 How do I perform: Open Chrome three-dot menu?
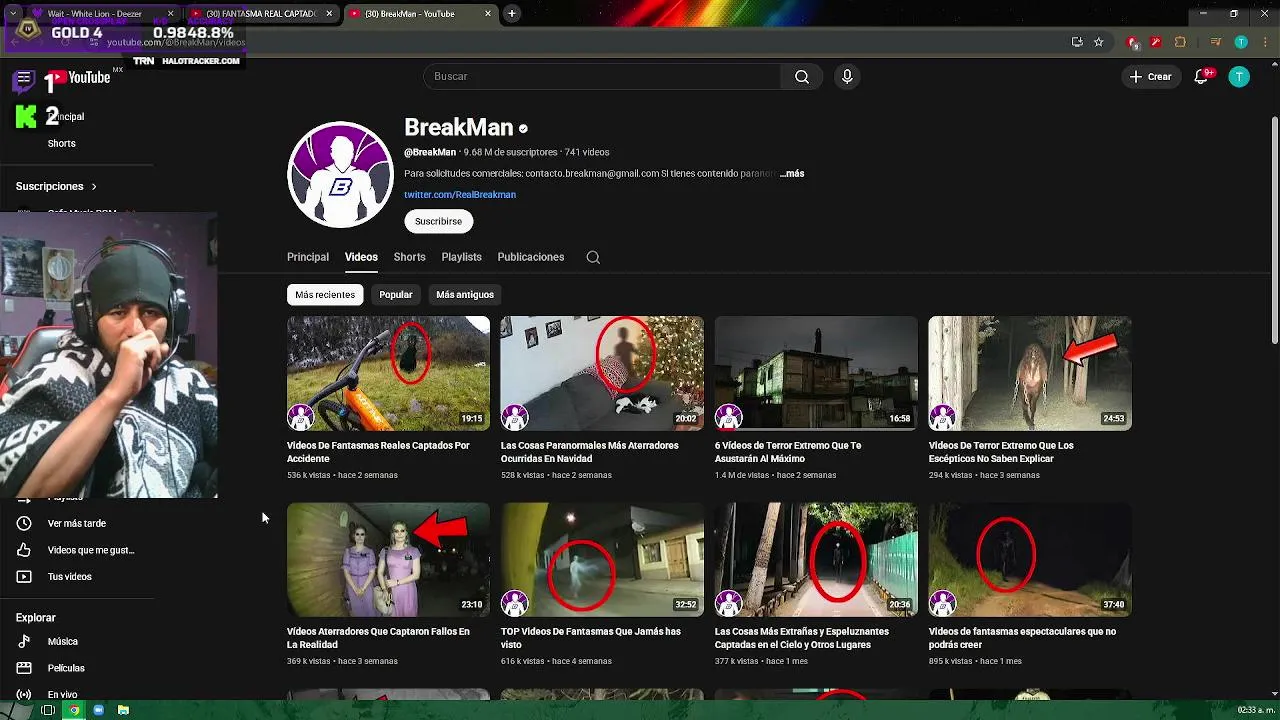(x=1263, y=42)
